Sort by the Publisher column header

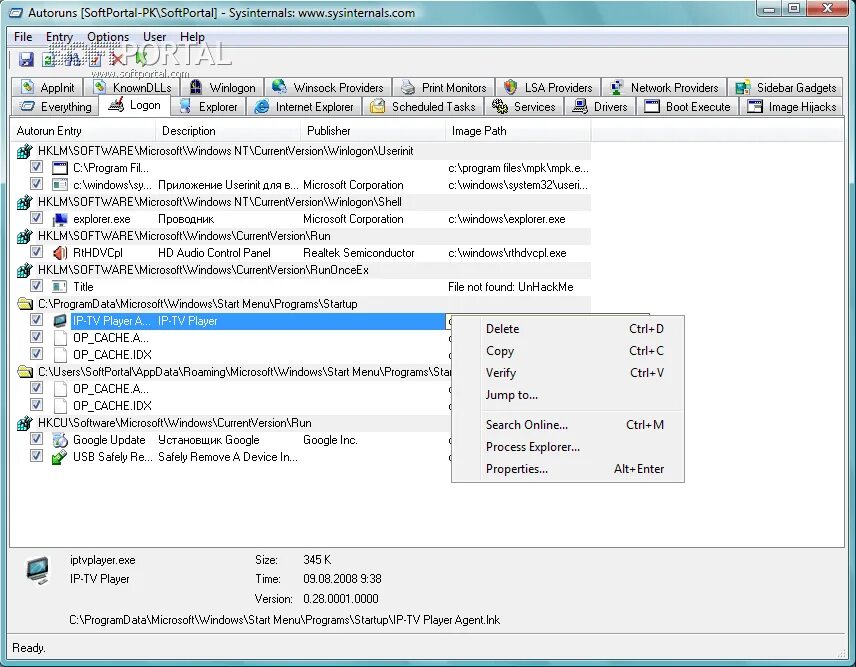tap(373, 131)
